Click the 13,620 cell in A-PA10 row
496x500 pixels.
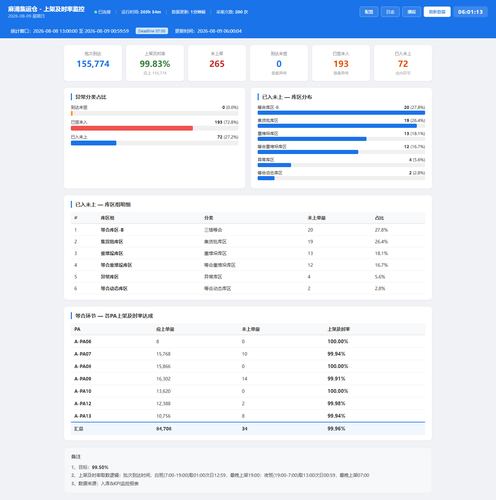click(x=163, y=391)
